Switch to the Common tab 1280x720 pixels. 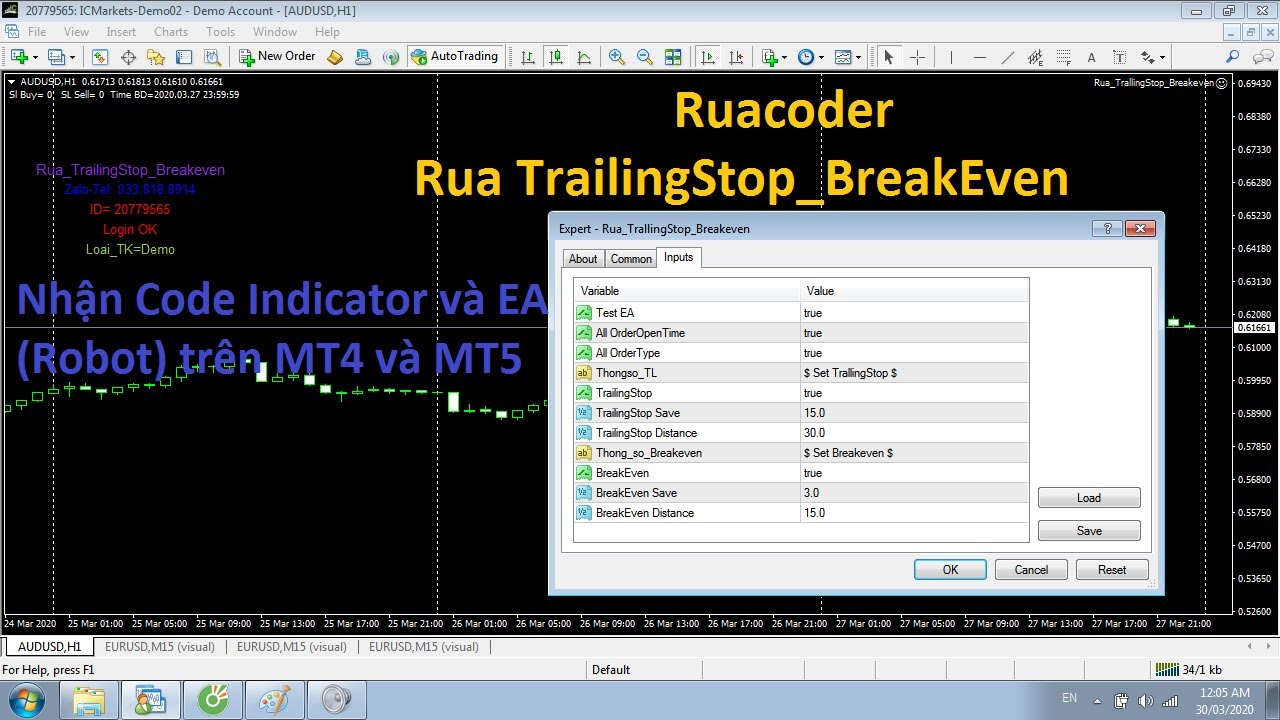(631, 259)
